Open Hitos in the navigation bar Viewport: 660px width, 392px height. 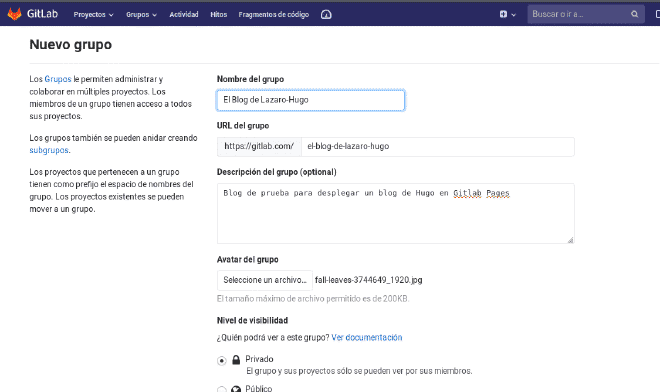[218, 14]
